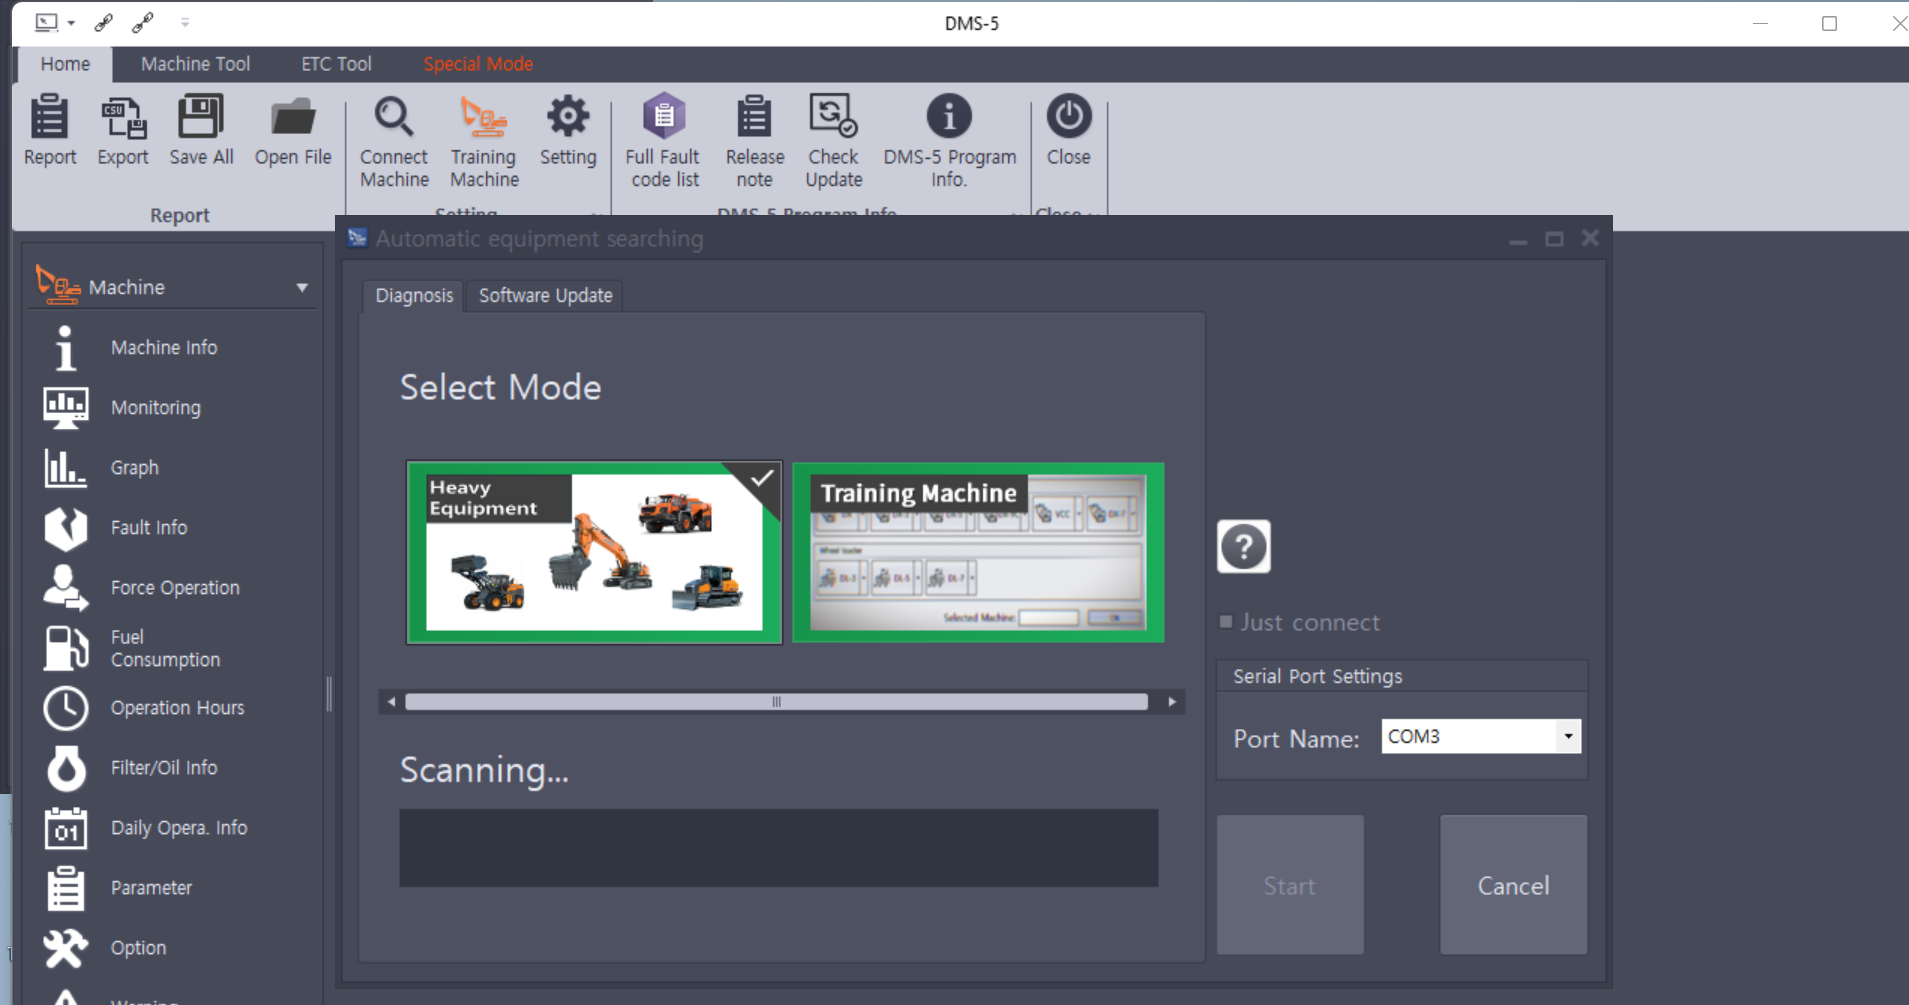Select Heavy Equipment mode thumbnail

point(594,552)
